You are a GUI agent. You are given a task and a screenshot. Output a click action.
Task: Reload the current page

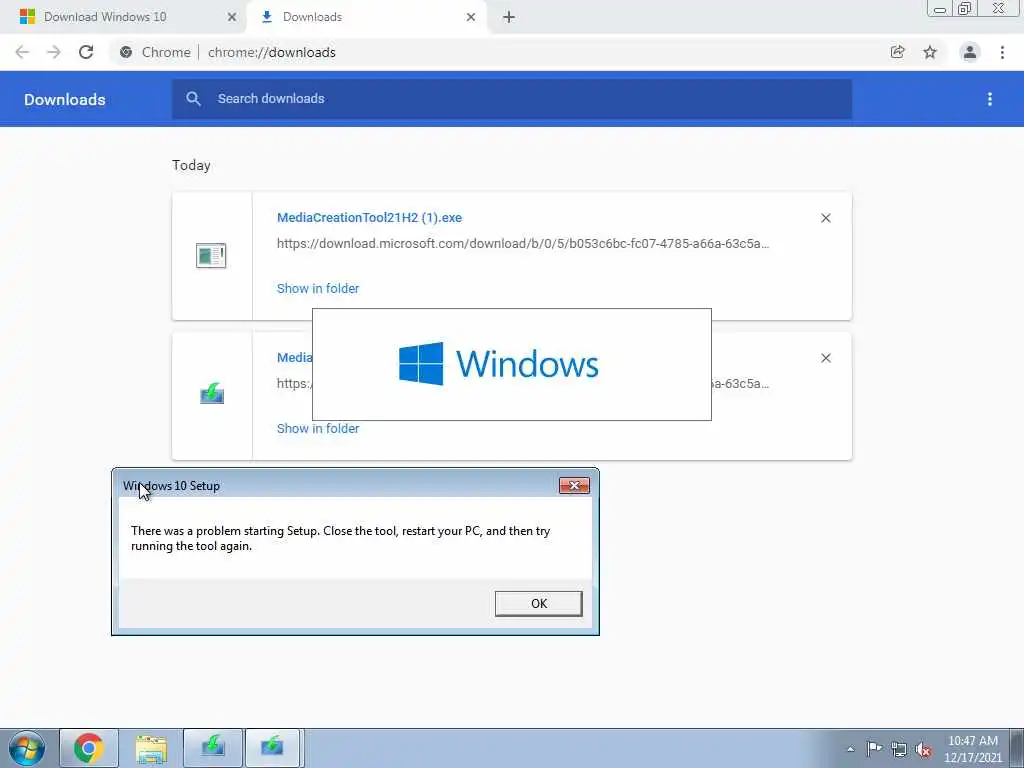[x=86, y=52]
